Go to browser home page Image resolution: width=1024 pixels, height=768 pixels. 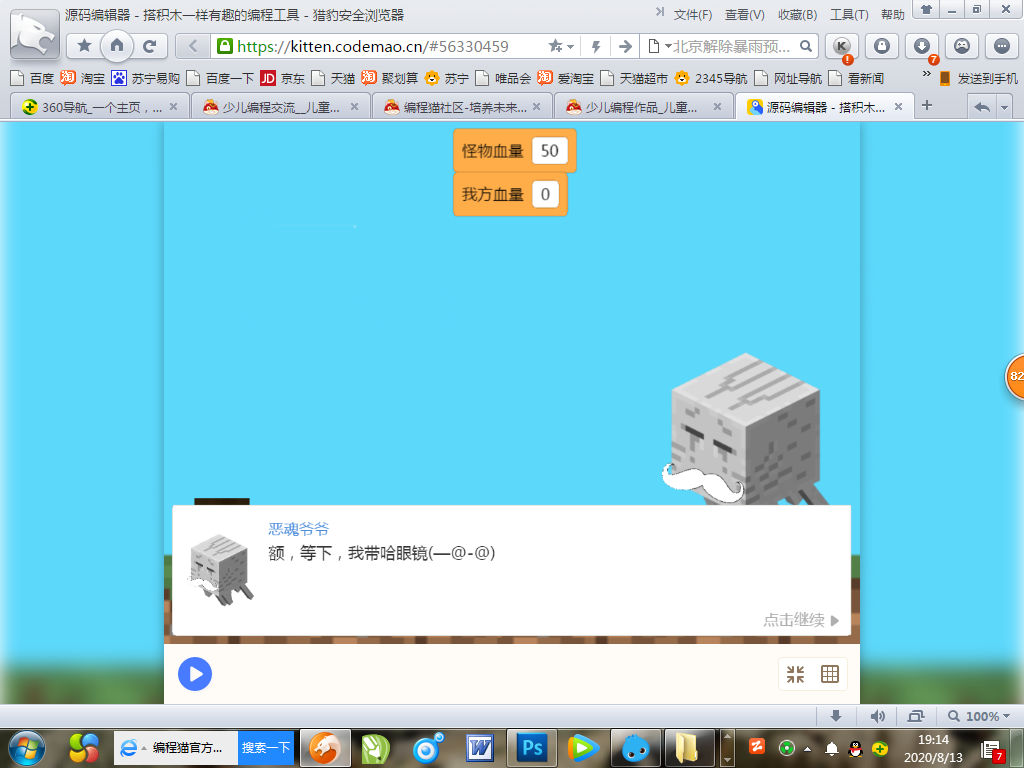click(117, 46)
